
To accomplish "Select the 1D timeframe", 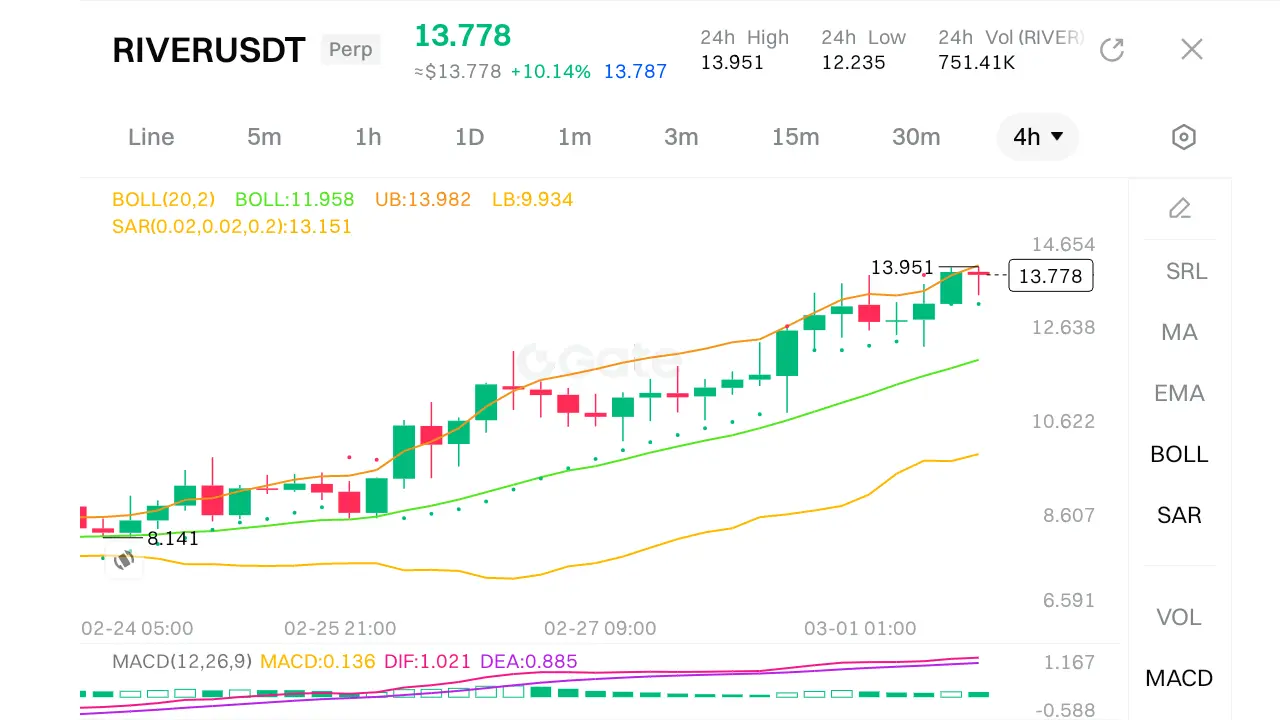I will pyautogui.click(x=469, y=137).
